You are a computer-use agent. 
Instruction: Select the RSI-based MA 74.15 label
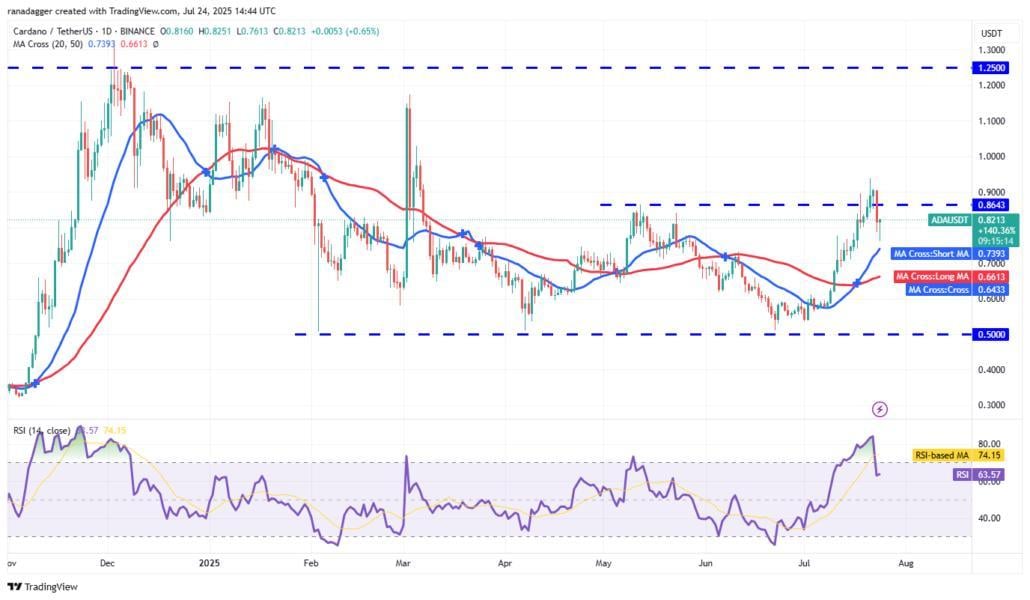pos(958,455)
